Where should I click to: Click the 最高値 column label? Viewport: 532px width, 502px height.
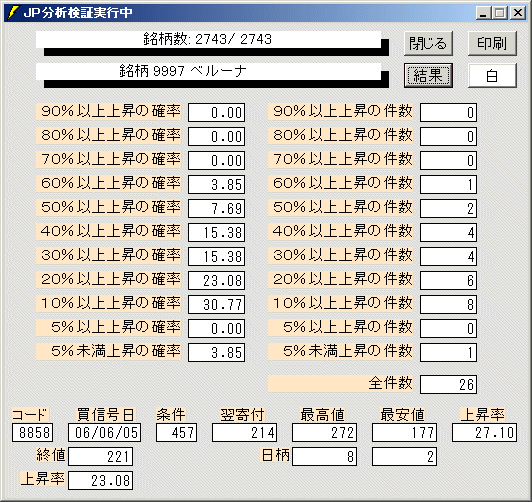322,414
